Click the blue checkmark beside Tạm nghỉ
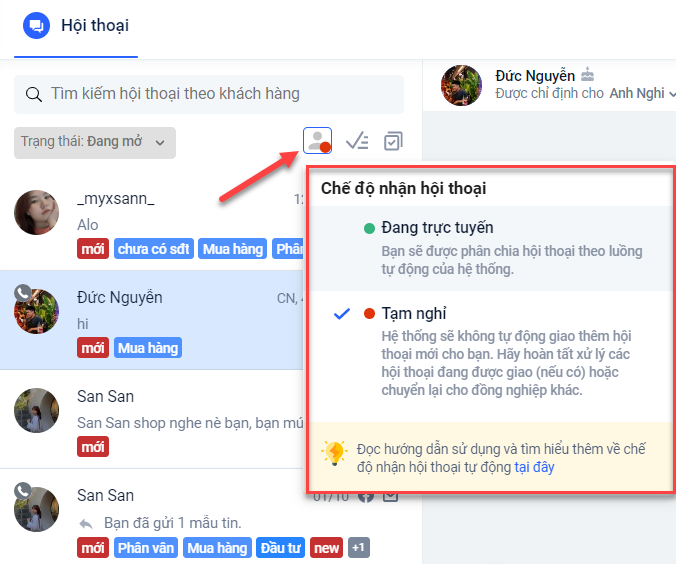Screen dimensions: 676x564 (342, 313)
